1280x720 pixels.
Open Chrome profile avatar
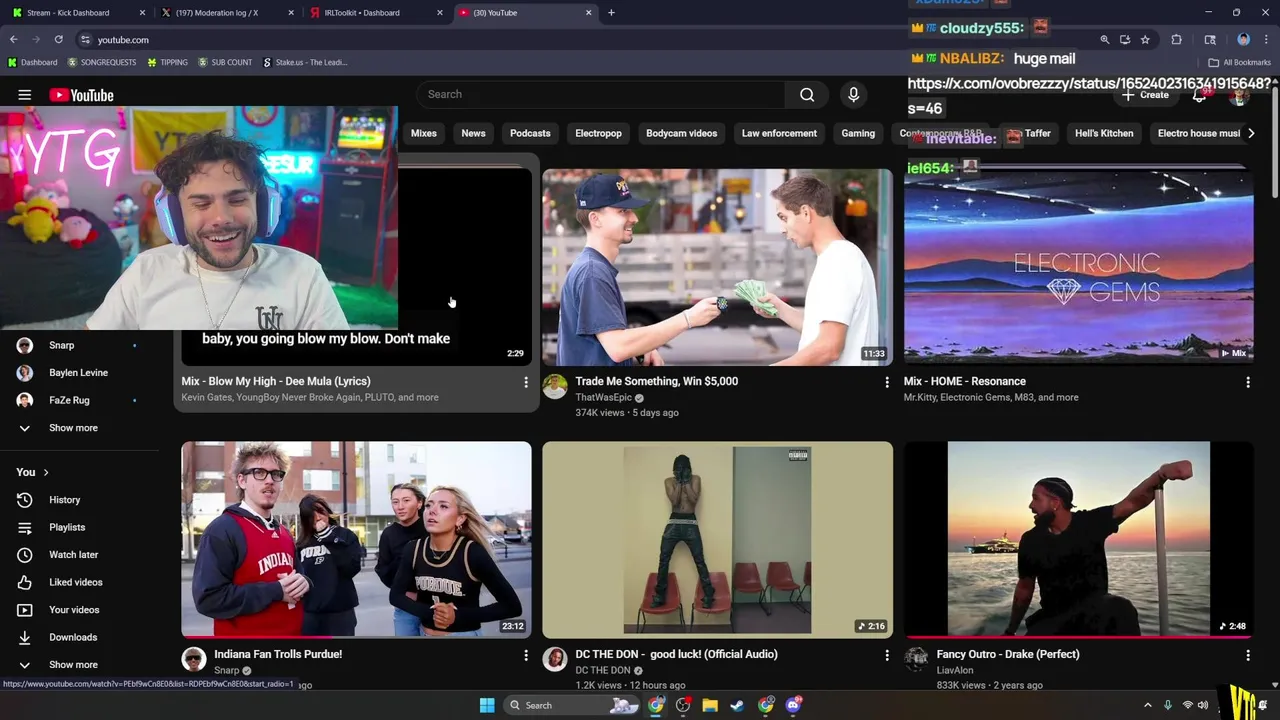click(x=1243, y=40)
